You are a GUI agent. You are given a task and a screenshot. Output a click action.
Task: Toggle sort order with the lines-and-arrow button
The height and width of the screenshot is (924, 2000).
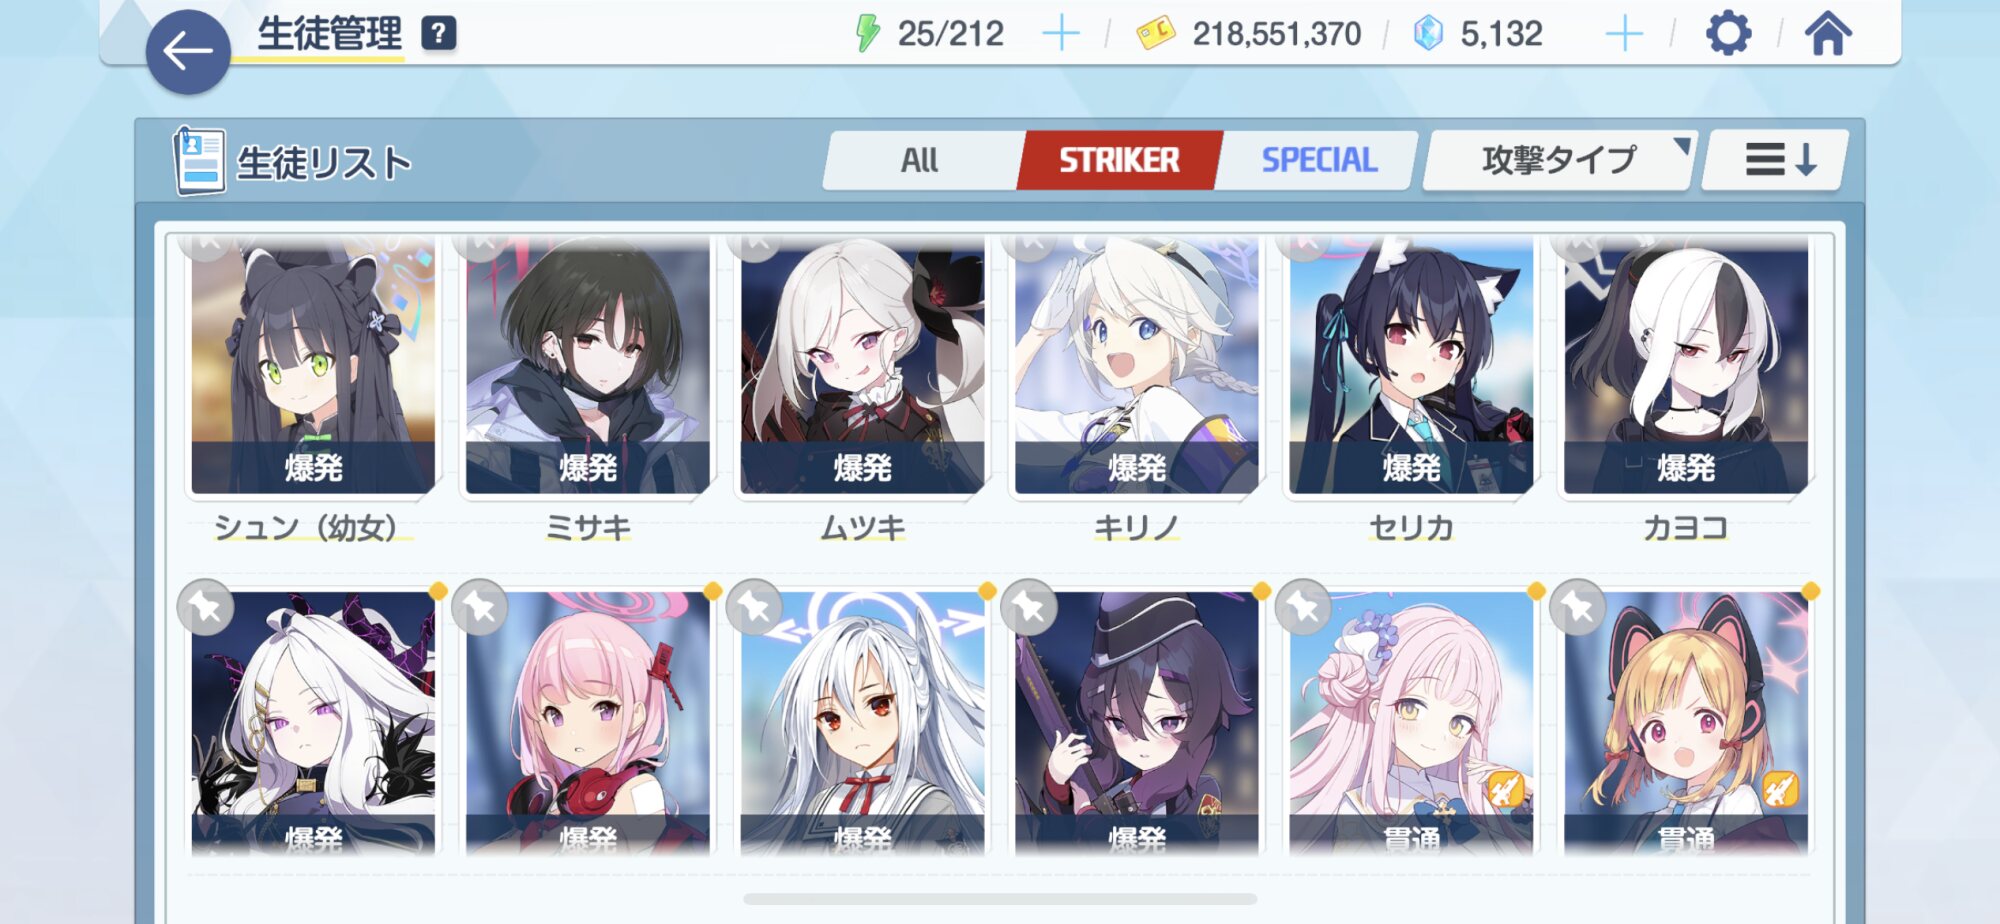pos(1776,160)
